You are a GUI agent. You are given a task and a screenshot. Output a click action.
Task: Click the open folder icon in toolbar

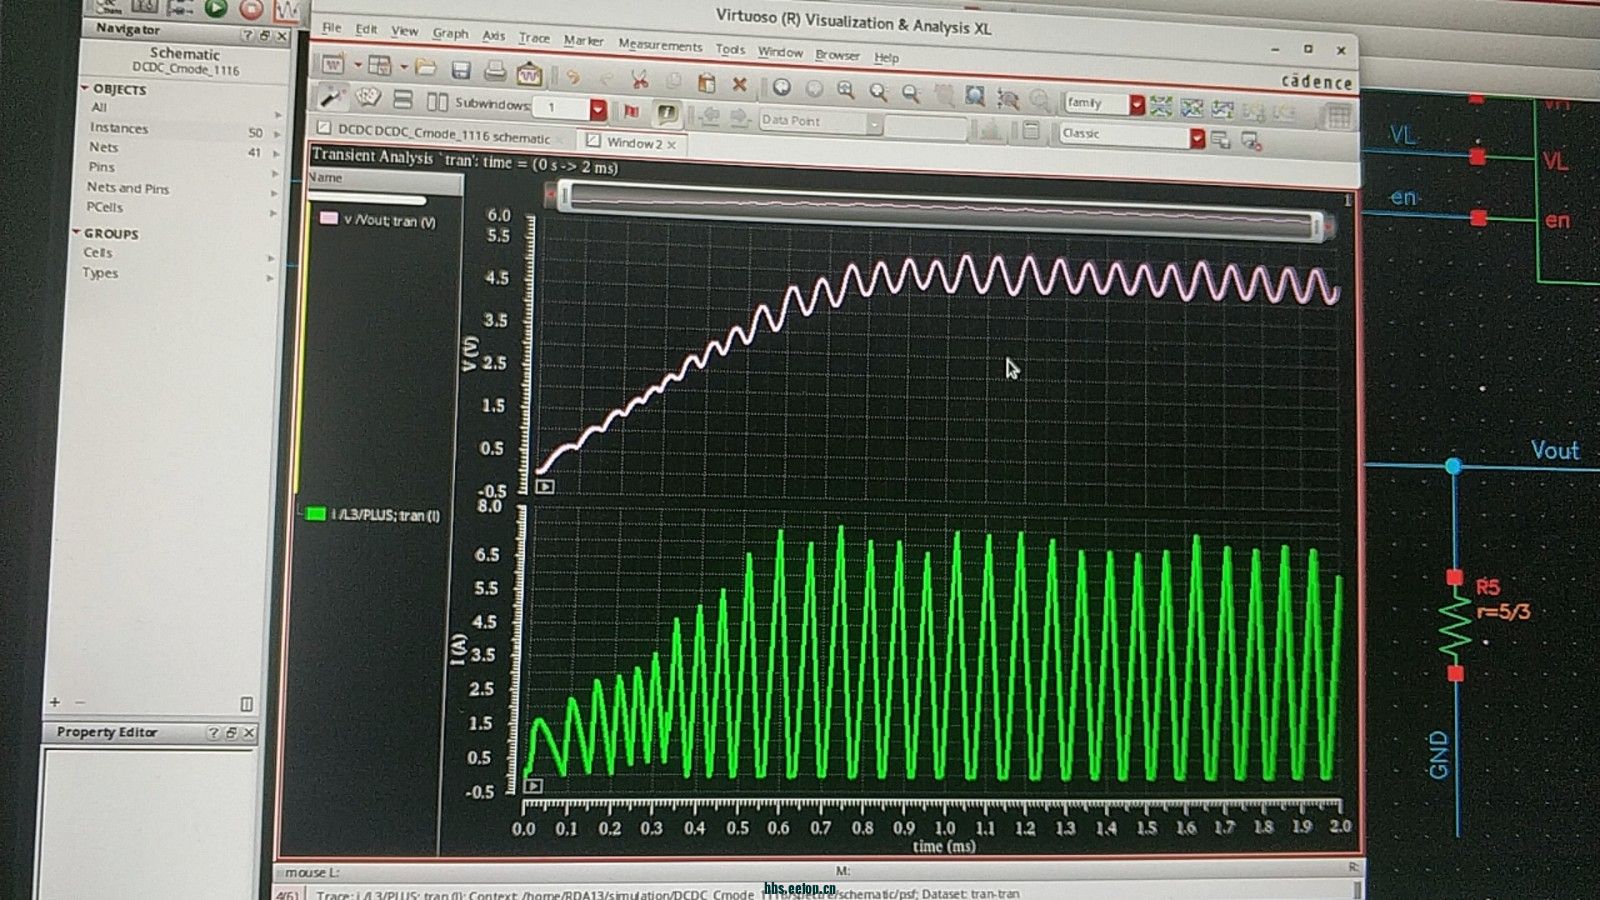point(426,68)
